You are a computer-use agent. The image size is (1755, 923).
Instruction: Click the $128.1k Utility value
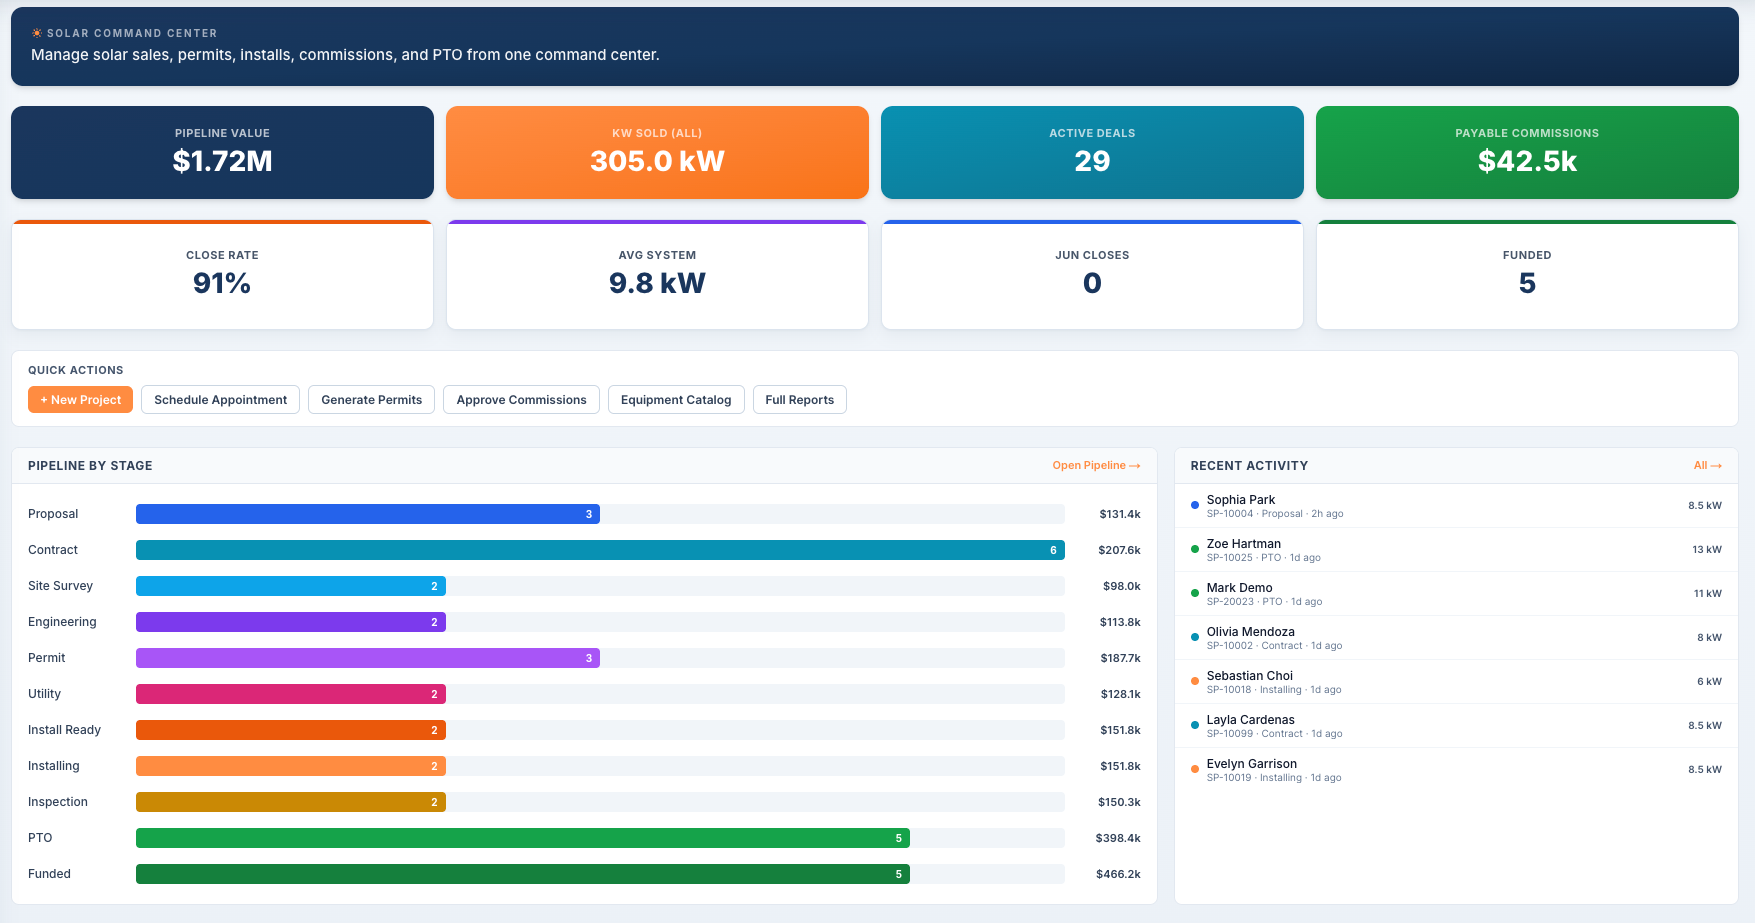(1120, 694)
